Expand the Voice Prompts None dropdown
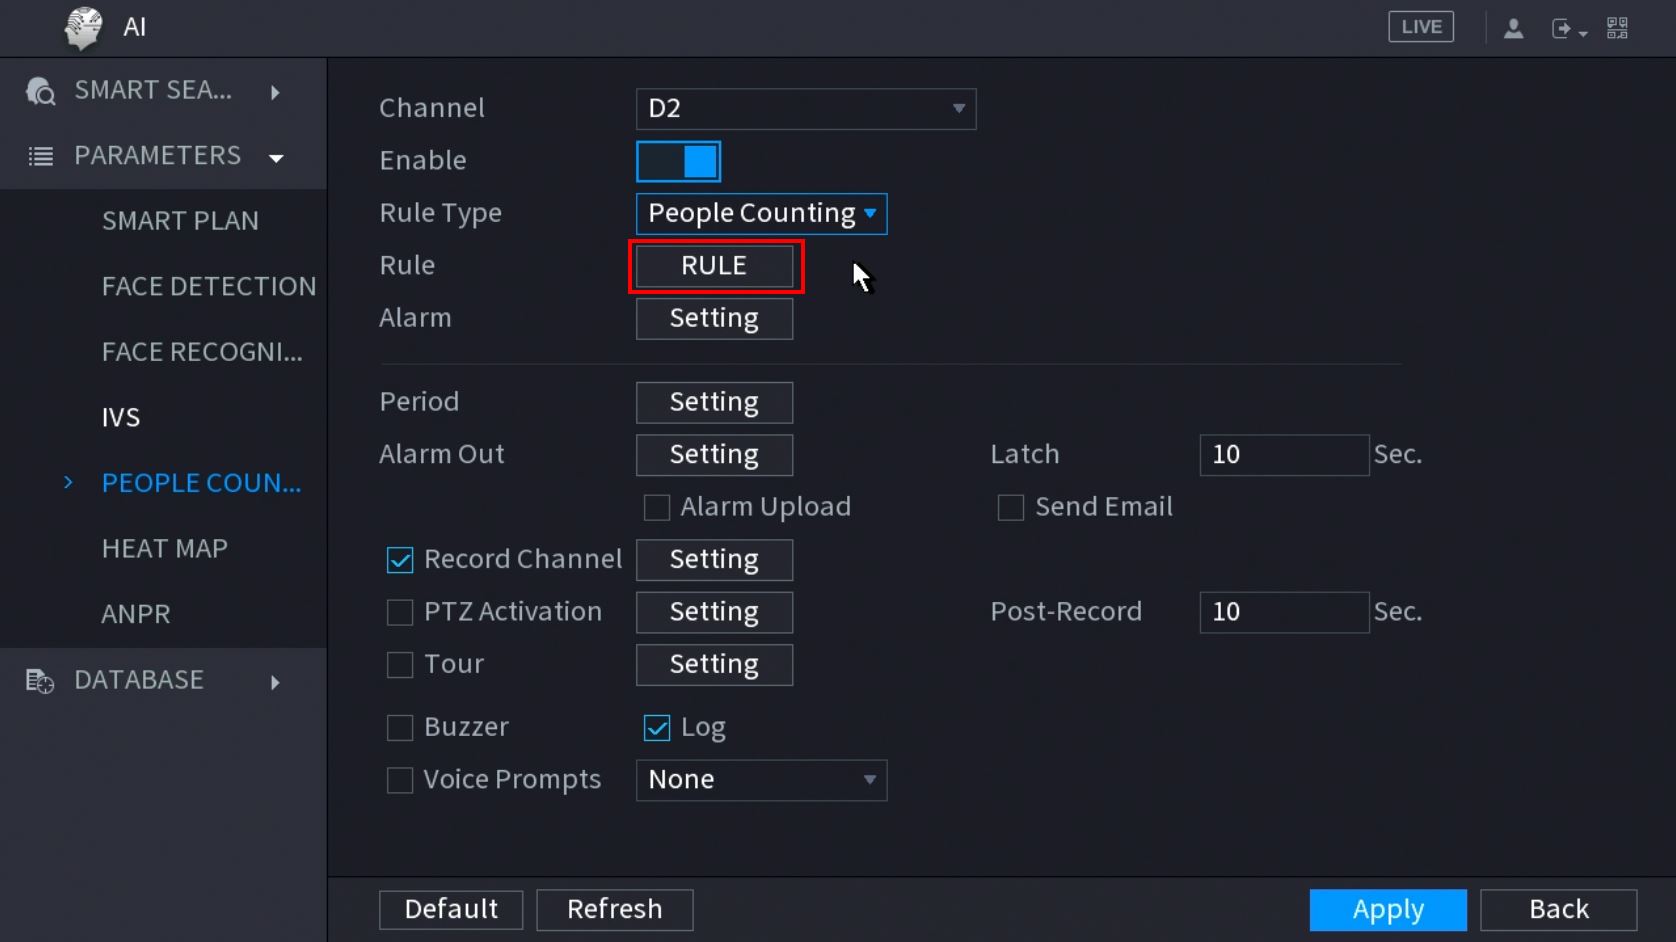The width and height of the screenshot is (1676, 942). click(761, 780)
